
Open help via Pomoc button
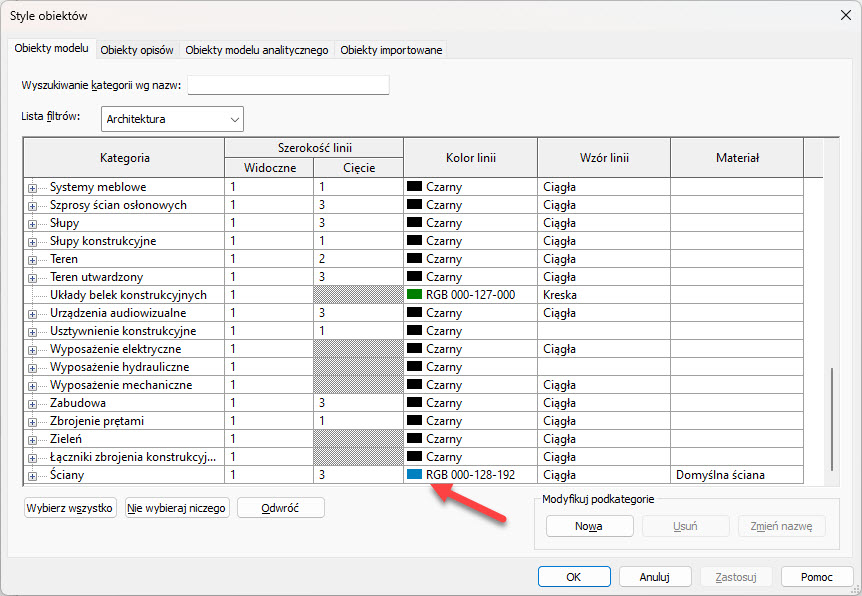tap(816, 577)
